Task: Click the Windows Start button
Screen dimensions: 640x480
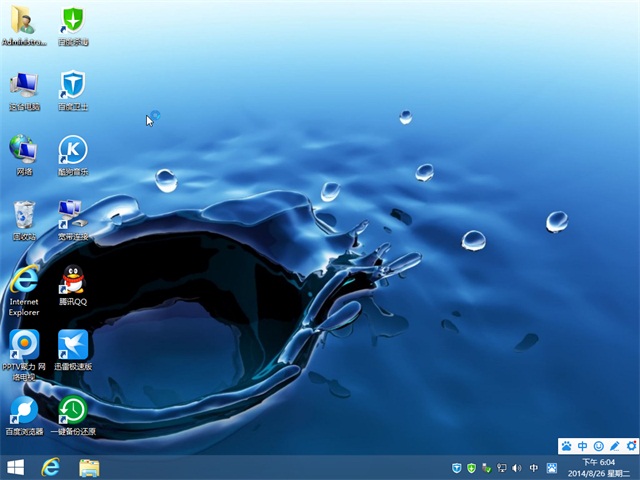Action: [x=16, y=467]
